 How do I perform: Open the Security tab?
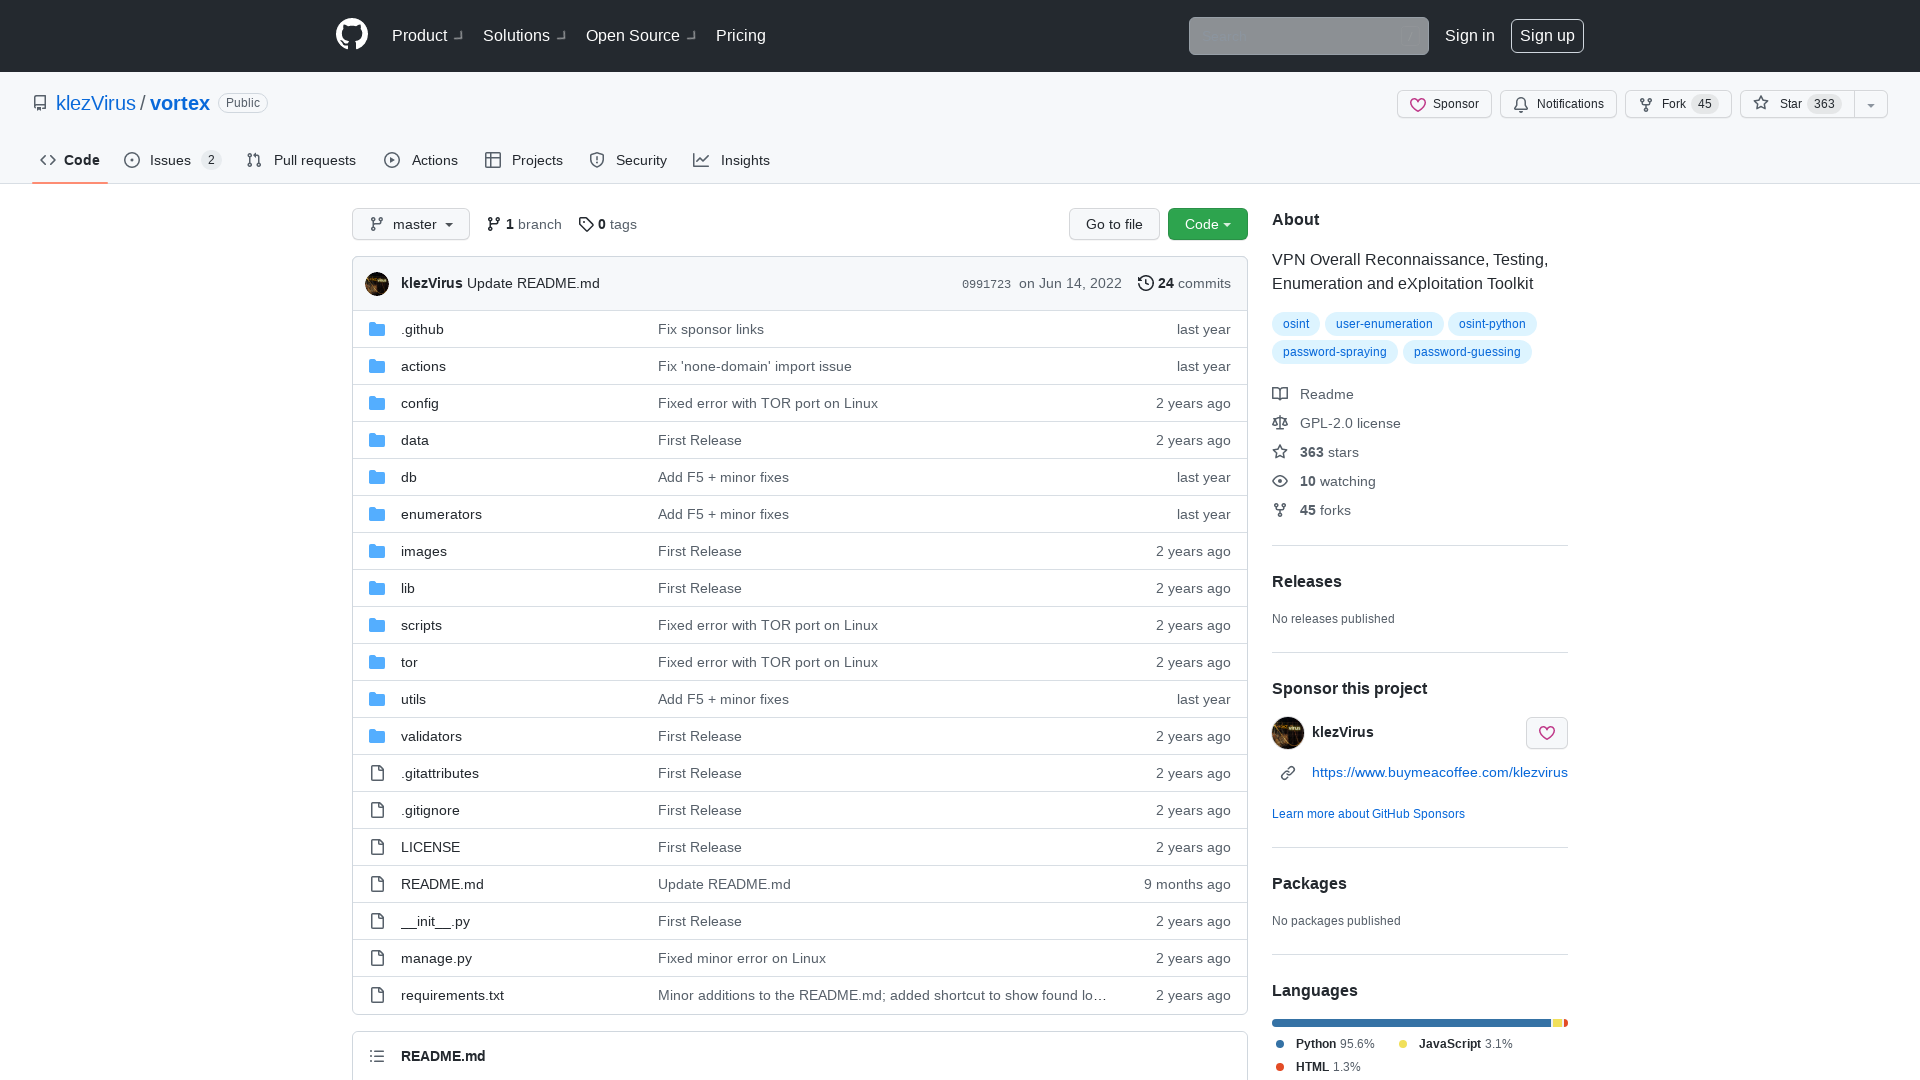point(628,160)
